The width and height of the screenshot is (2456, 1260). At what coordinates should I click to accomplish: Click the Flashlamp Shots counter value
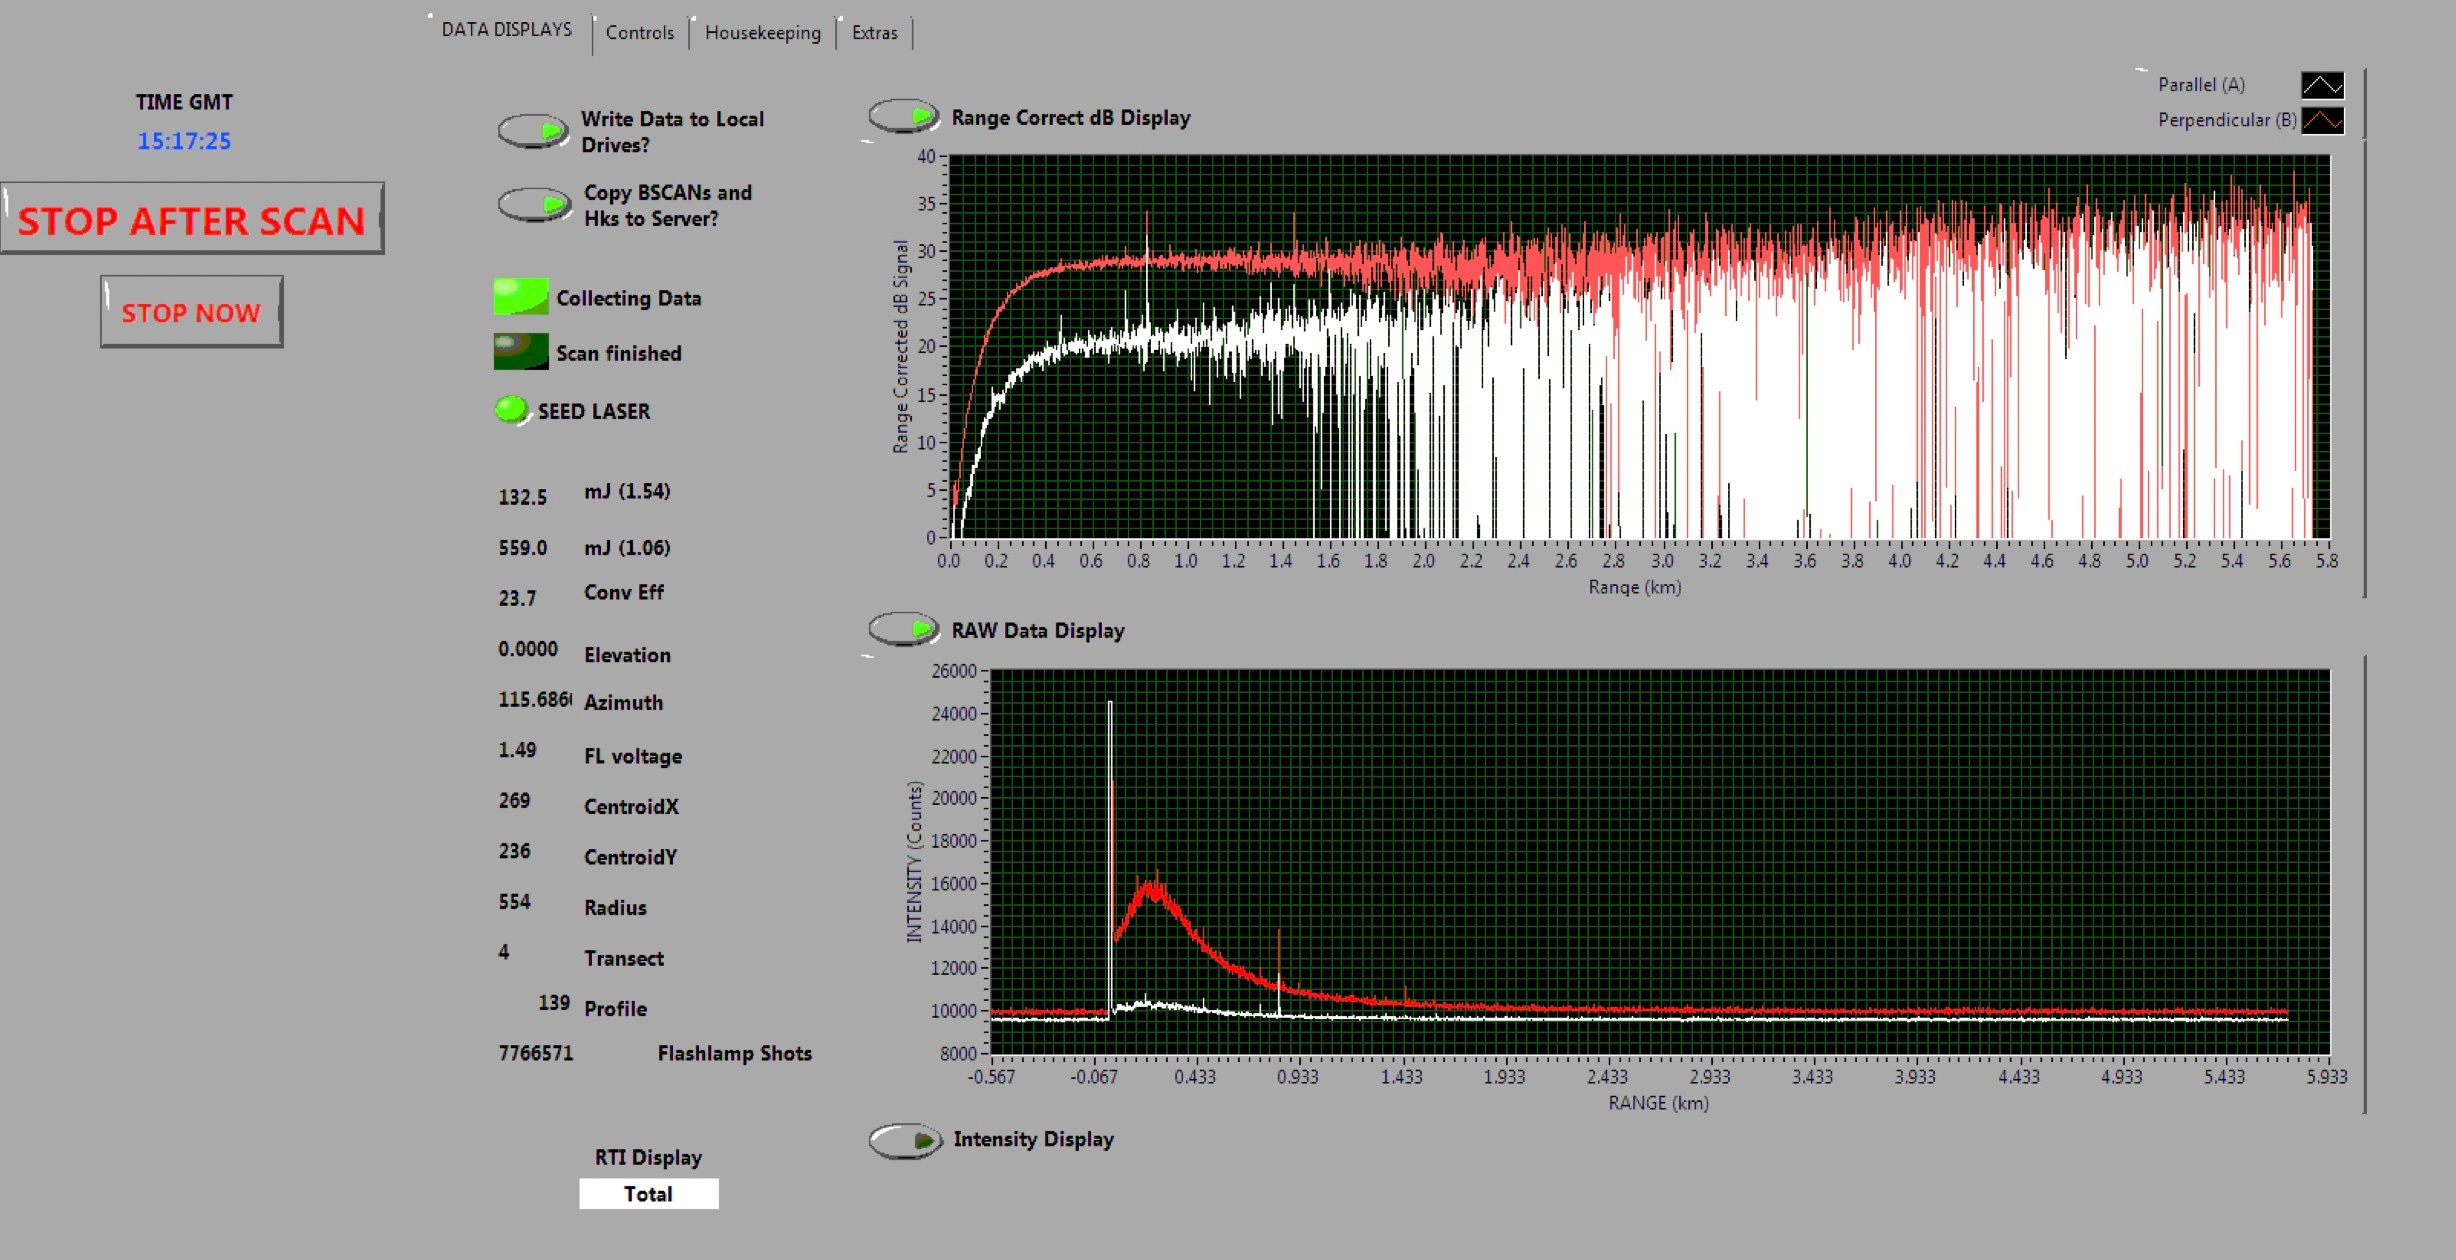coord(536,1053)
